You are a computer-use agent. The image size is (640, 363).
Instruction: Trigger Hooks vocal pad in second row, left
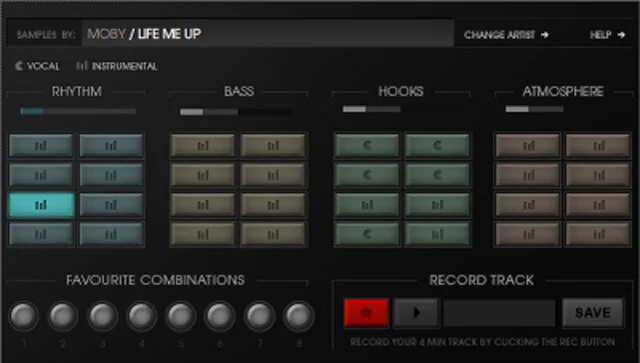pos(367,175)
